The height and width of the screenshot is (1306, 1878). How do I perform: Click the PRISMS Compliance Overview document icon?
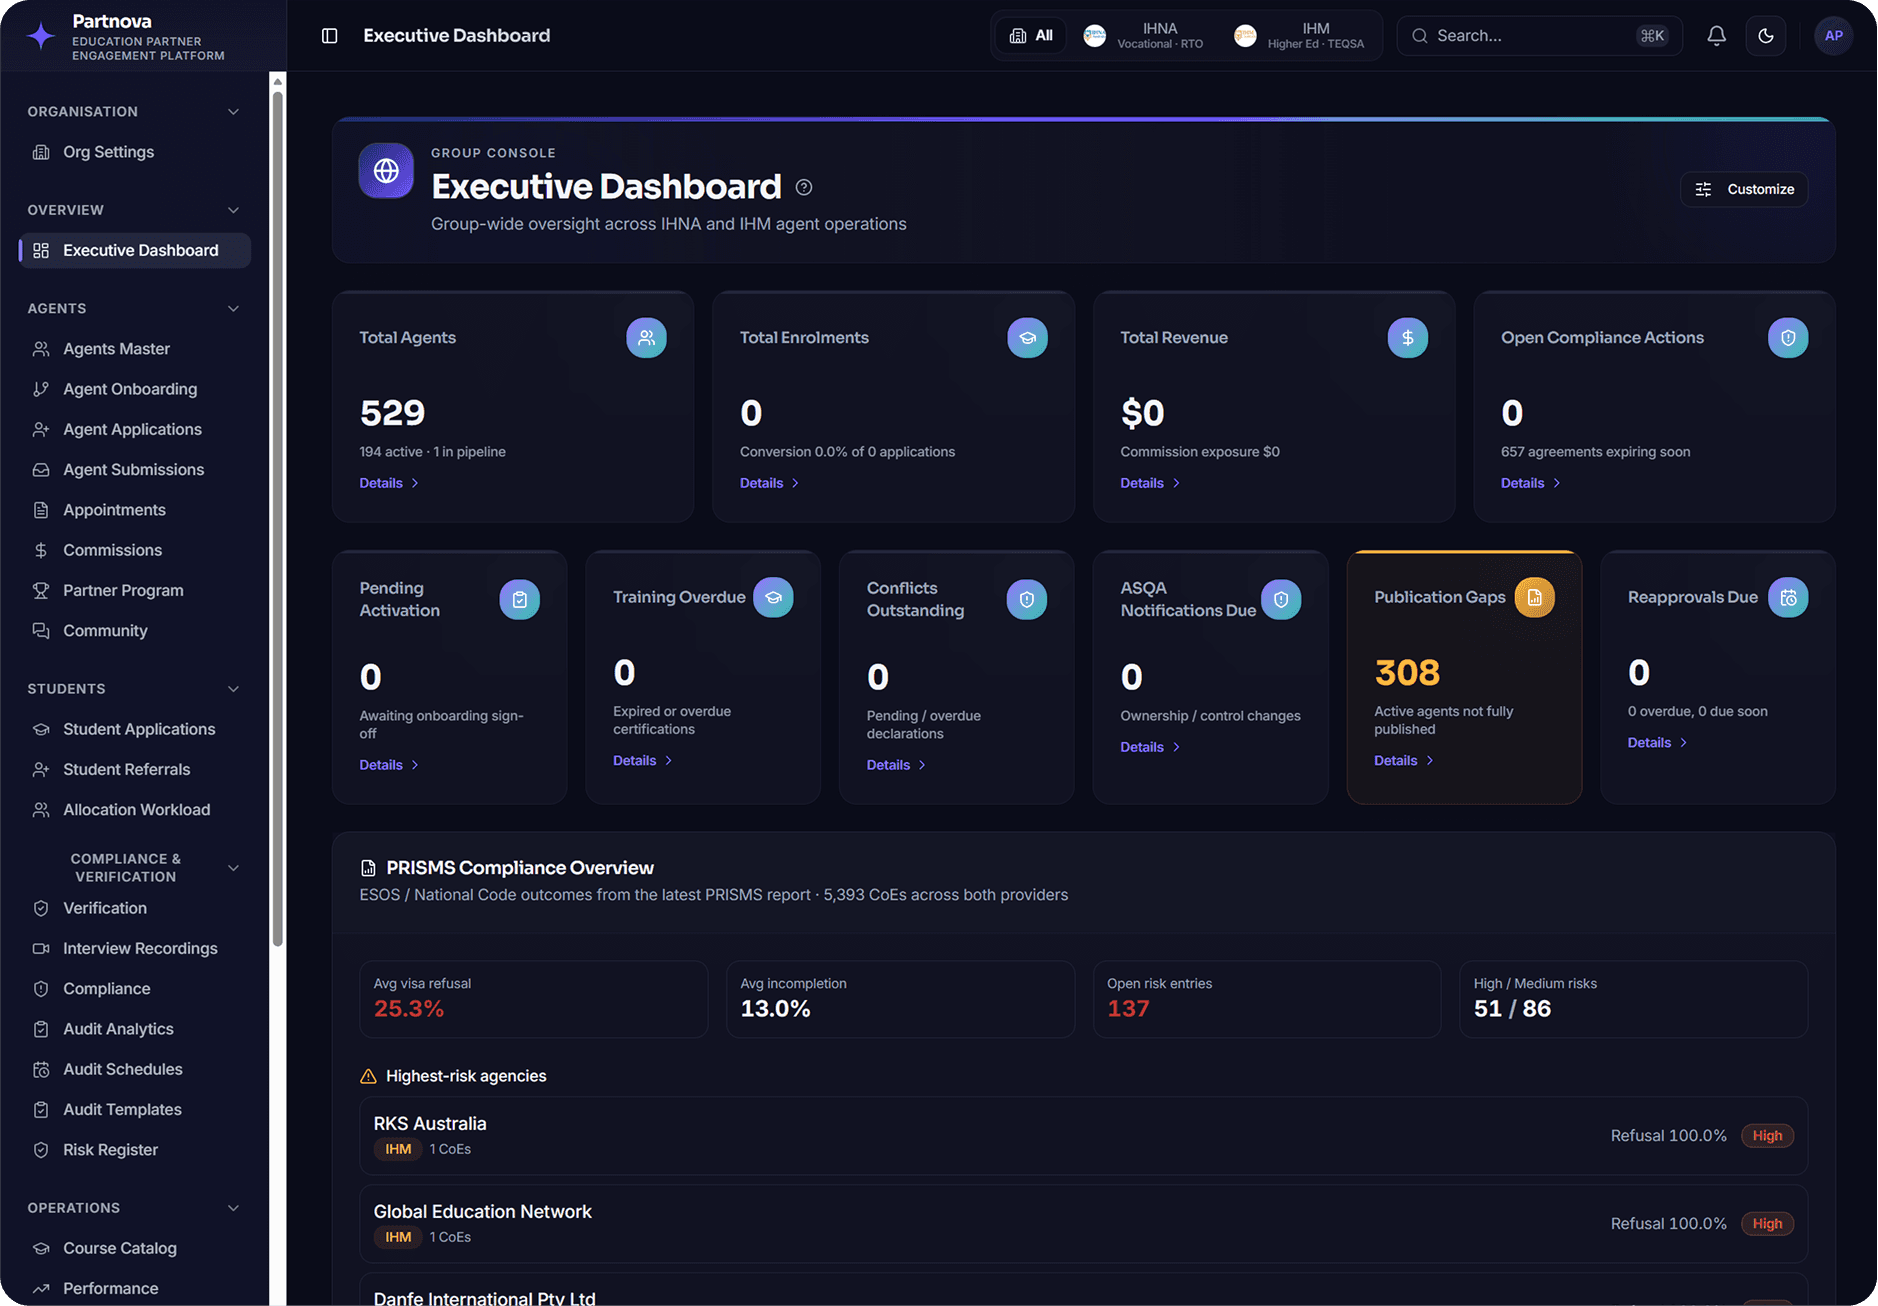(x=368, y=868)
